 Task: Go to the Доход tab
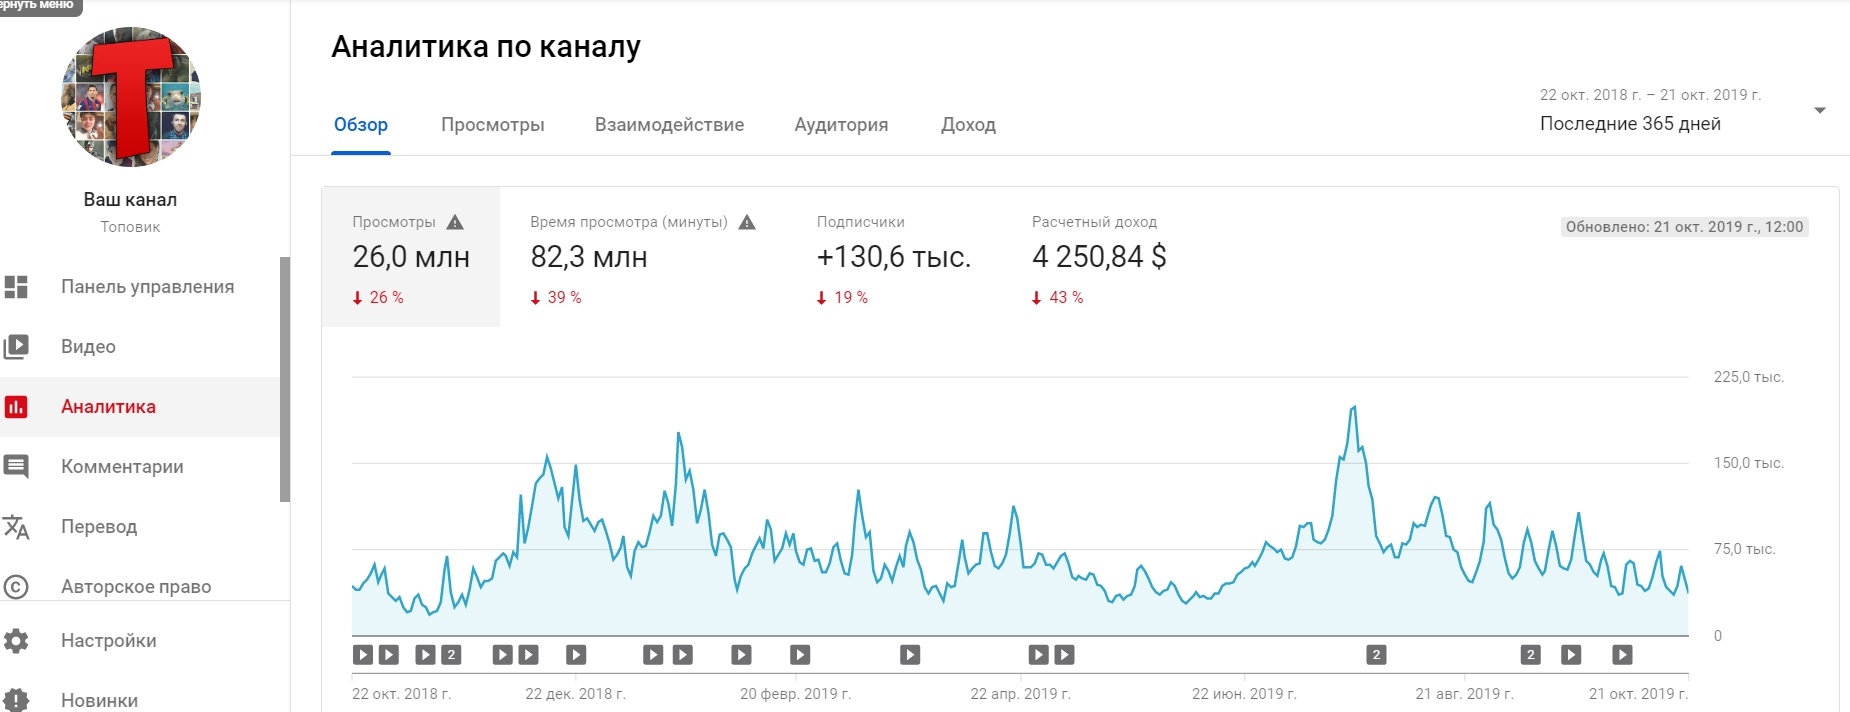point(968,125)
